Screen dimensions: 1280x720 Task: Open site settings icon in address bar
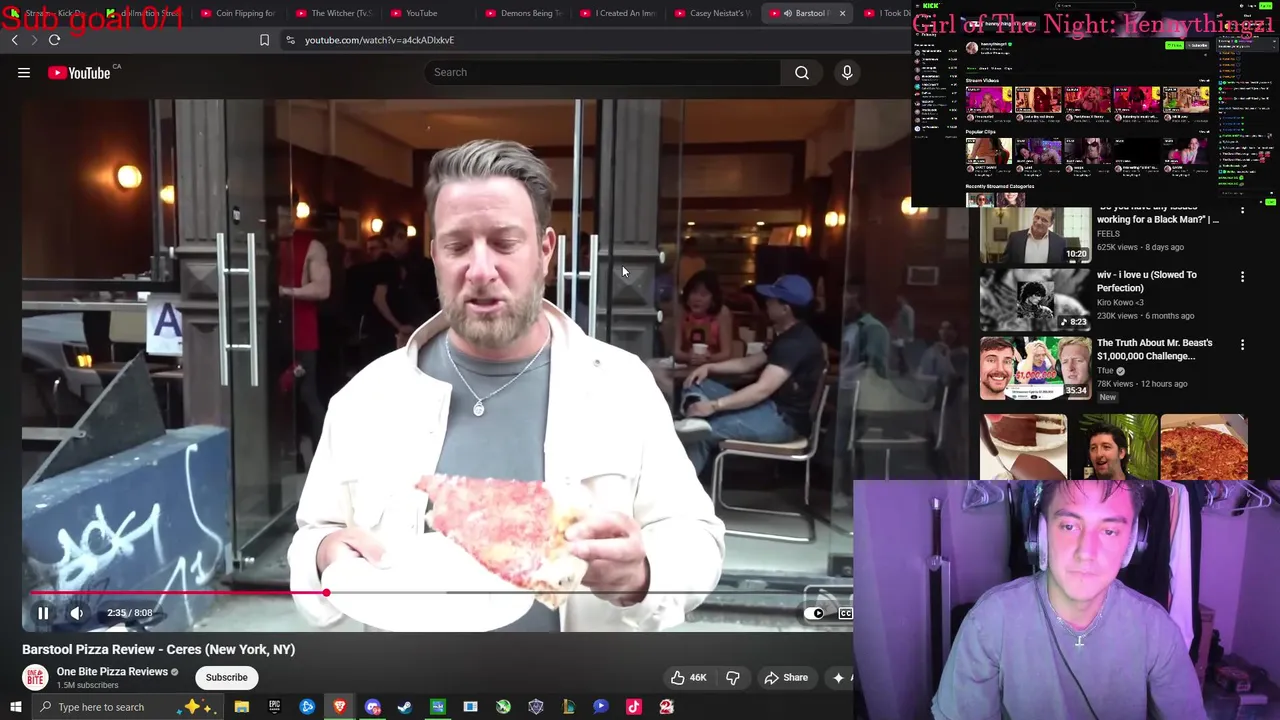pos(290,40)
